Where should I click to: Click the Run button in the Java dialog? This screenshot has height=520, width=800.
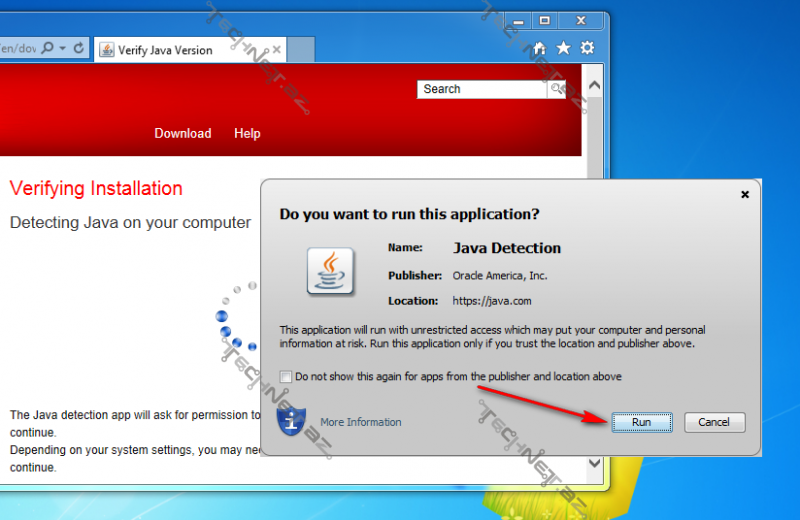pyautogui.click(x=642, y=422)
